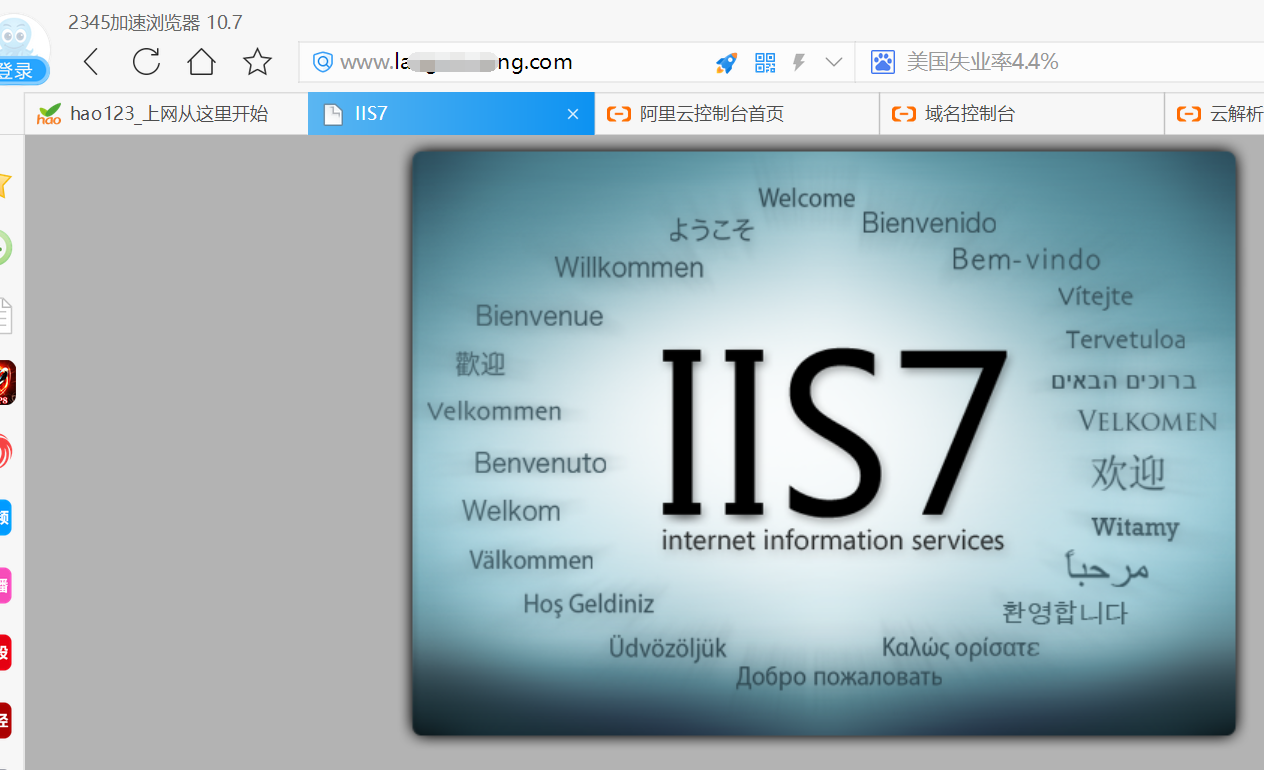
Task: Open the 域名控制台 tab
Action: tap(1022, 113)
